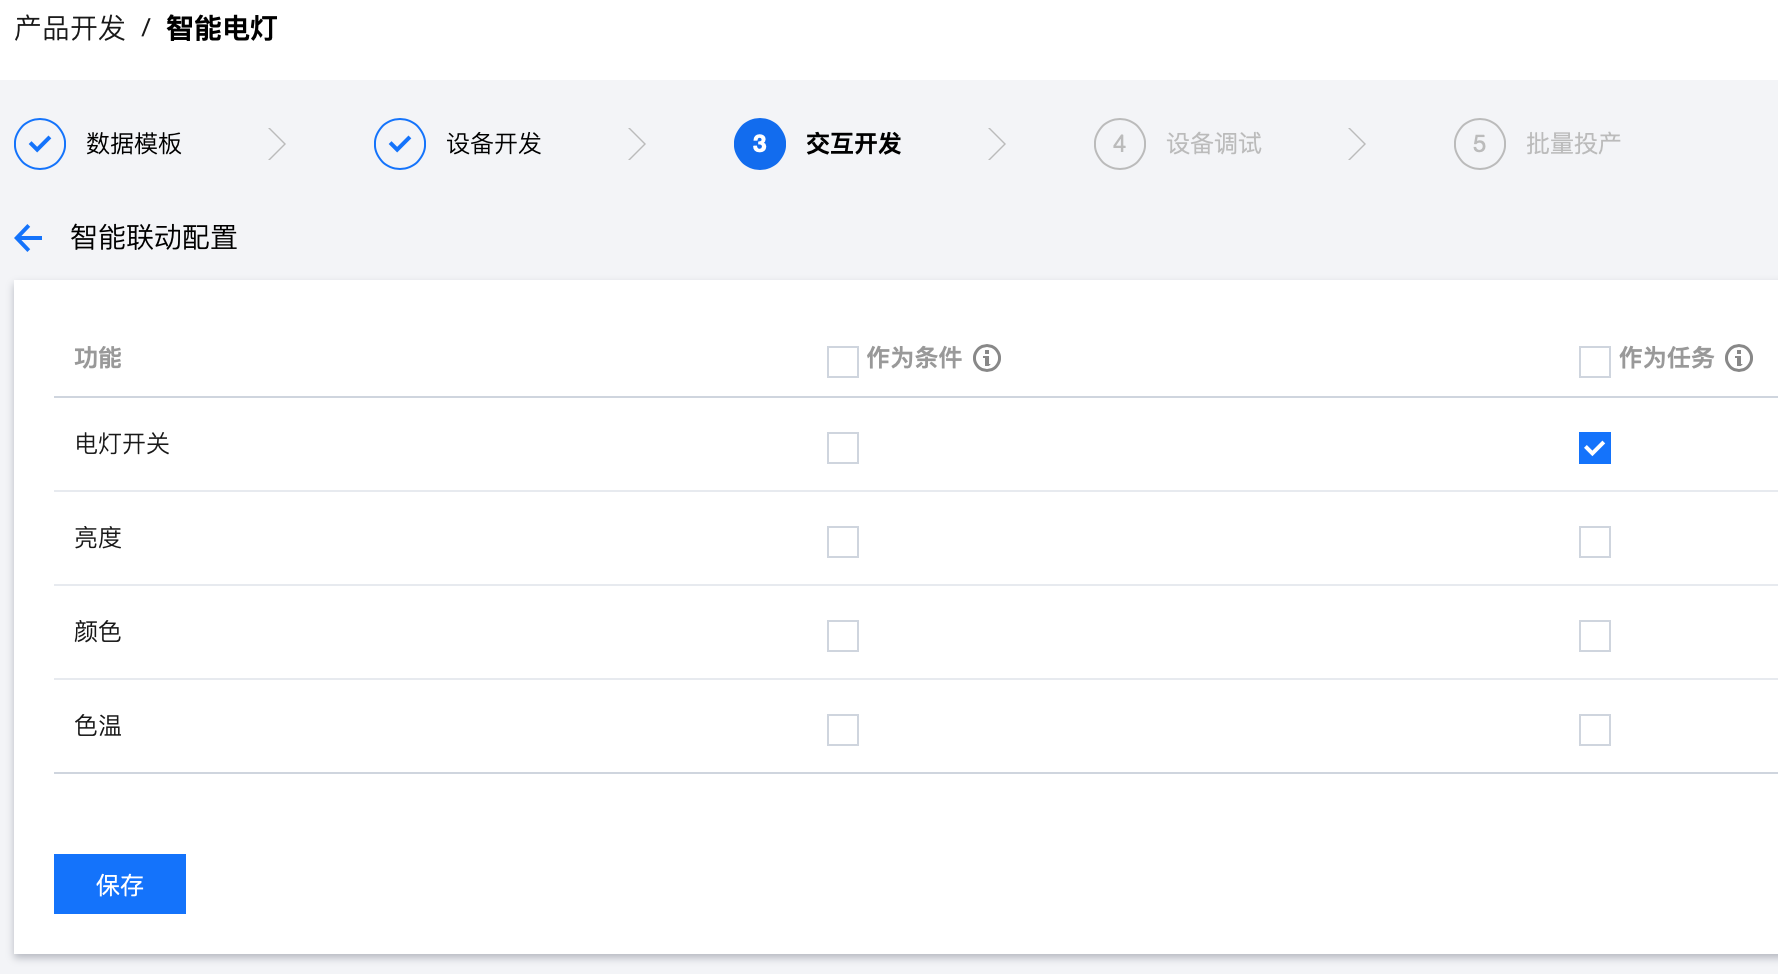This screenshot has height=974, width=1778.
Task: Click info icon next to 作为任务
Action: [x=1739, y=358]
